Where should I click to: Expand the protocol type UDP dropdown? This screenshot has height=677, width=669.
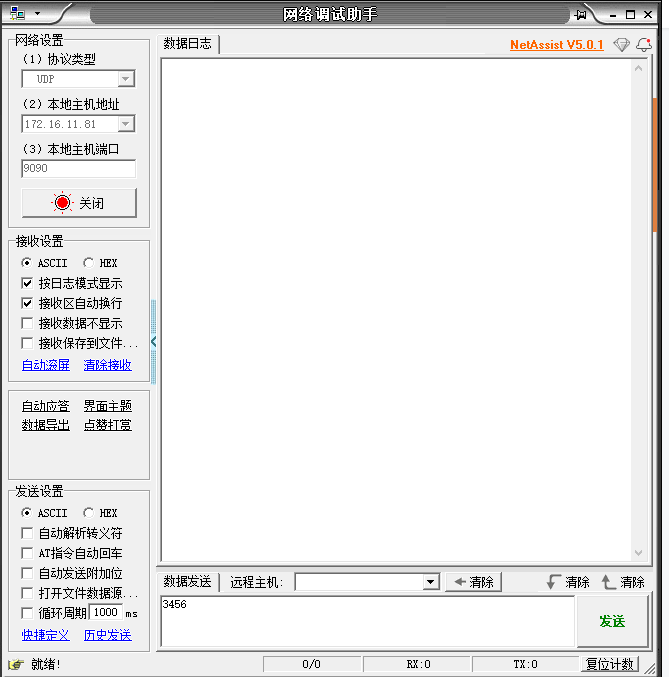(125, 79)
